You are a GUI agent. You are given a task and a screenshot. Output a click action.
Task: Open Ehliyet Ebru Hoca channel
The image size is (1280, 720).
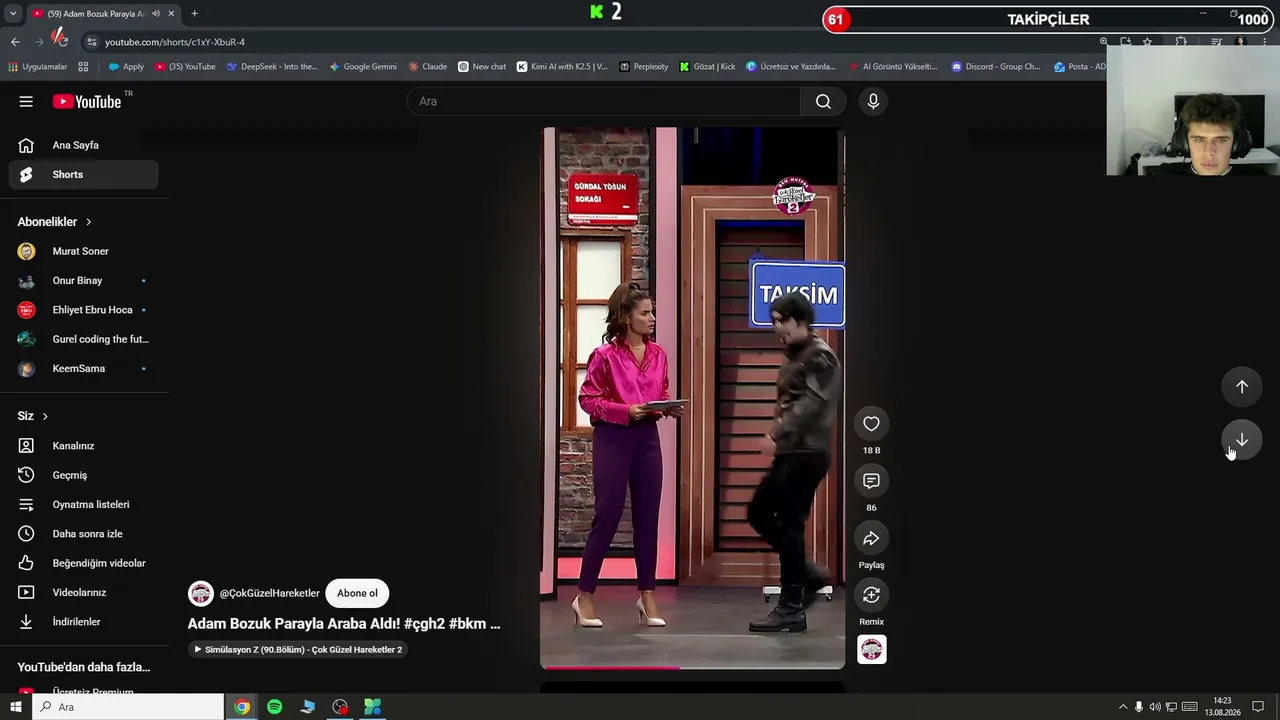[84, 310]
